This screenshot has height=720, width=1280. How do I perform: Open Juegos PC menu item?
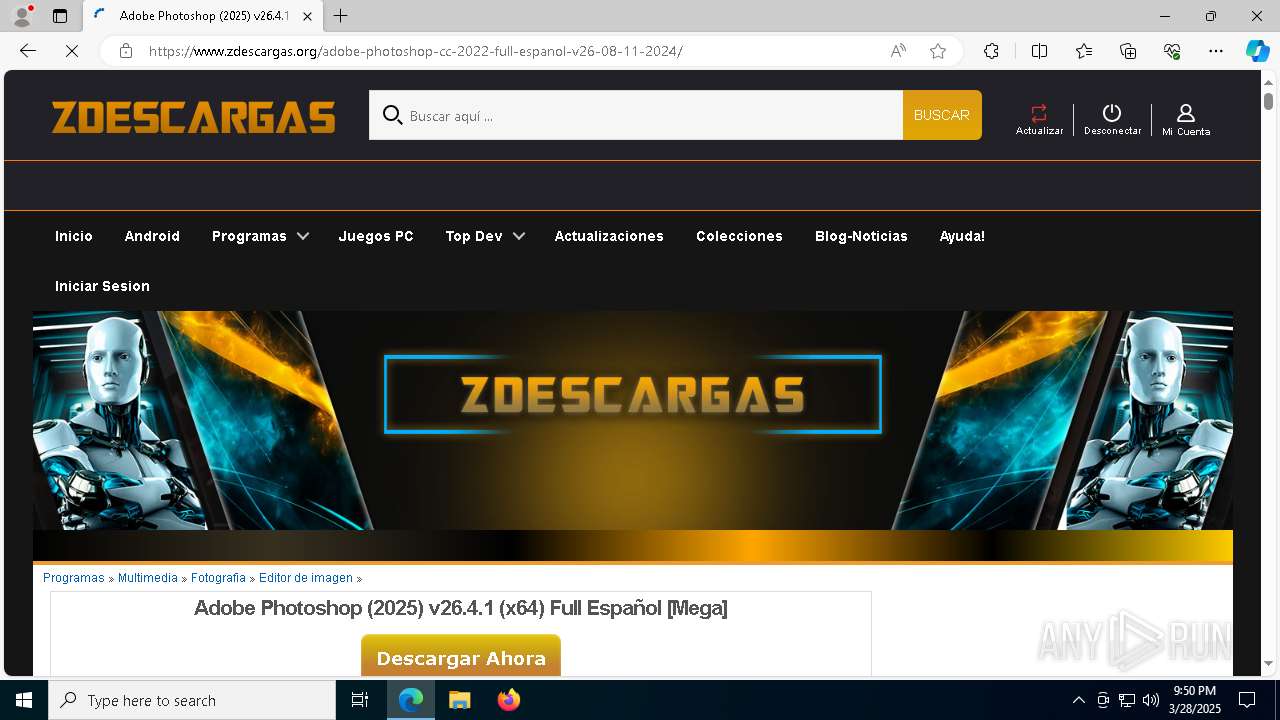click(x=376, y=236)
